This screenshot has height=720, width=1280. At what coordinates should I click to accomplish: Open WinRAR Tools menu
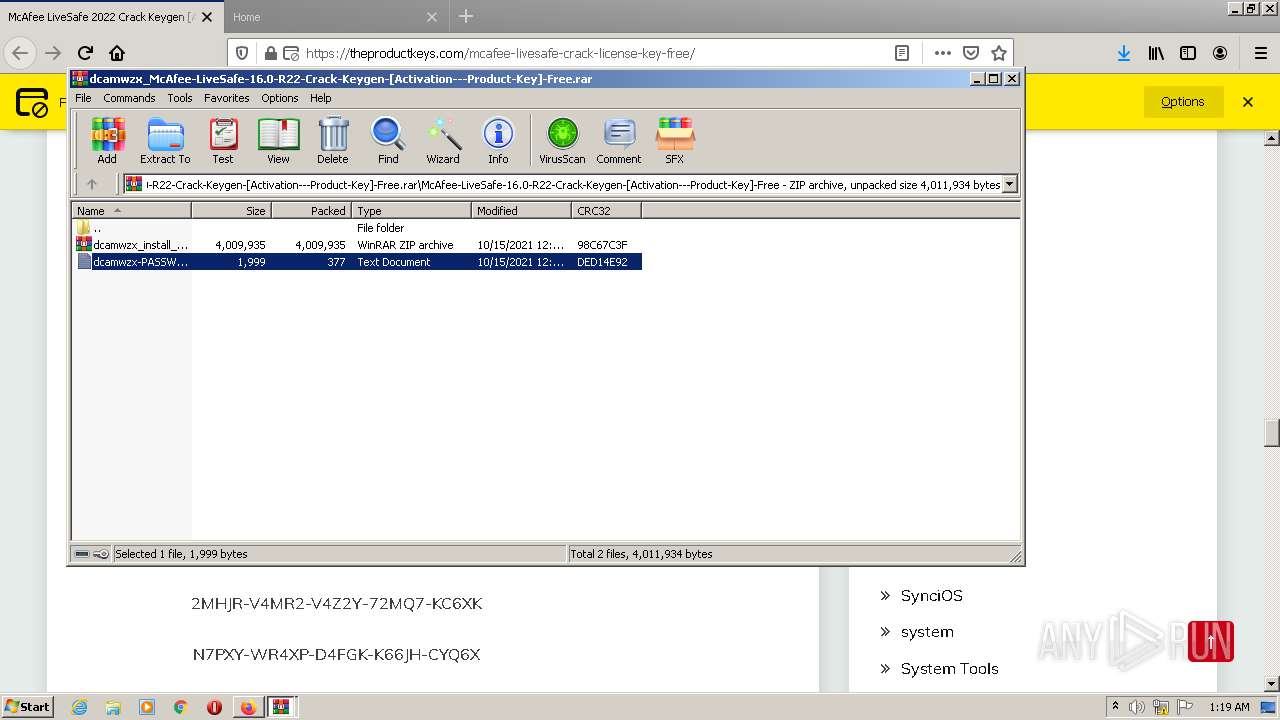tap(180, 98)
